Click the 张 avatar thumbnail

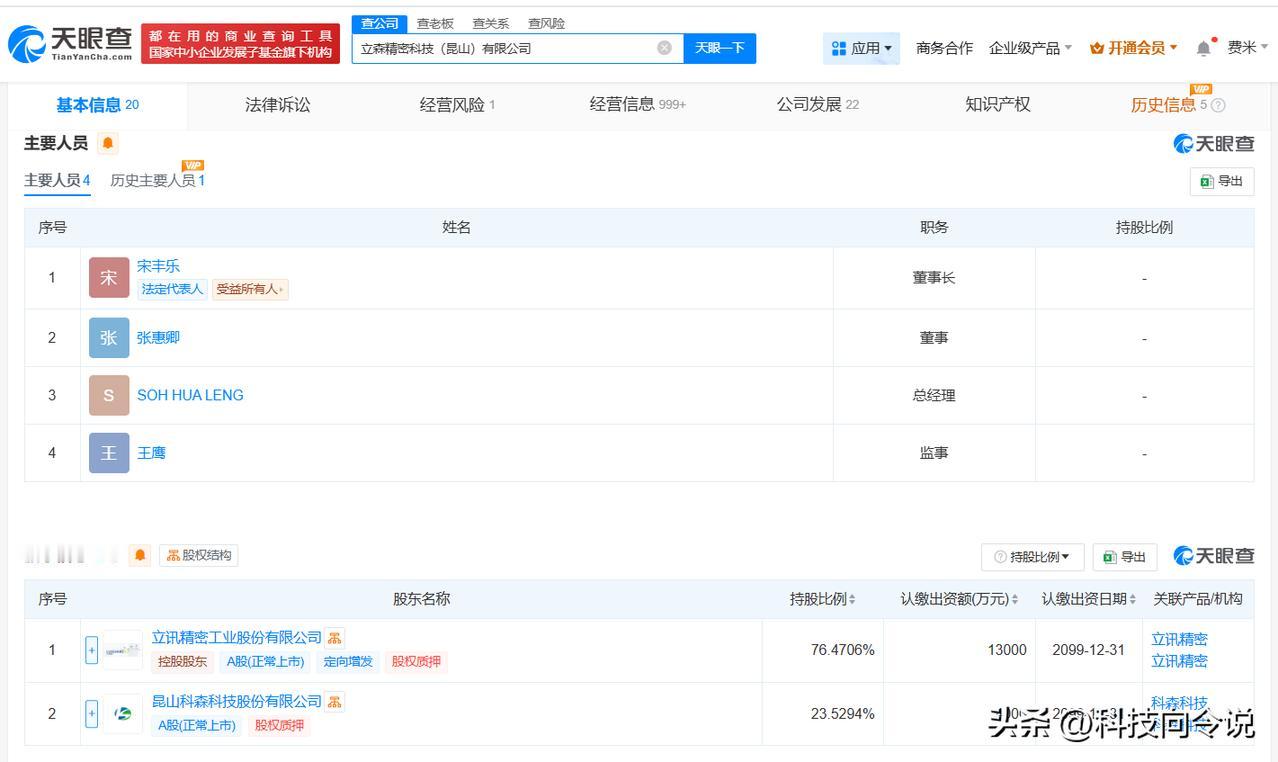(109, 338)
